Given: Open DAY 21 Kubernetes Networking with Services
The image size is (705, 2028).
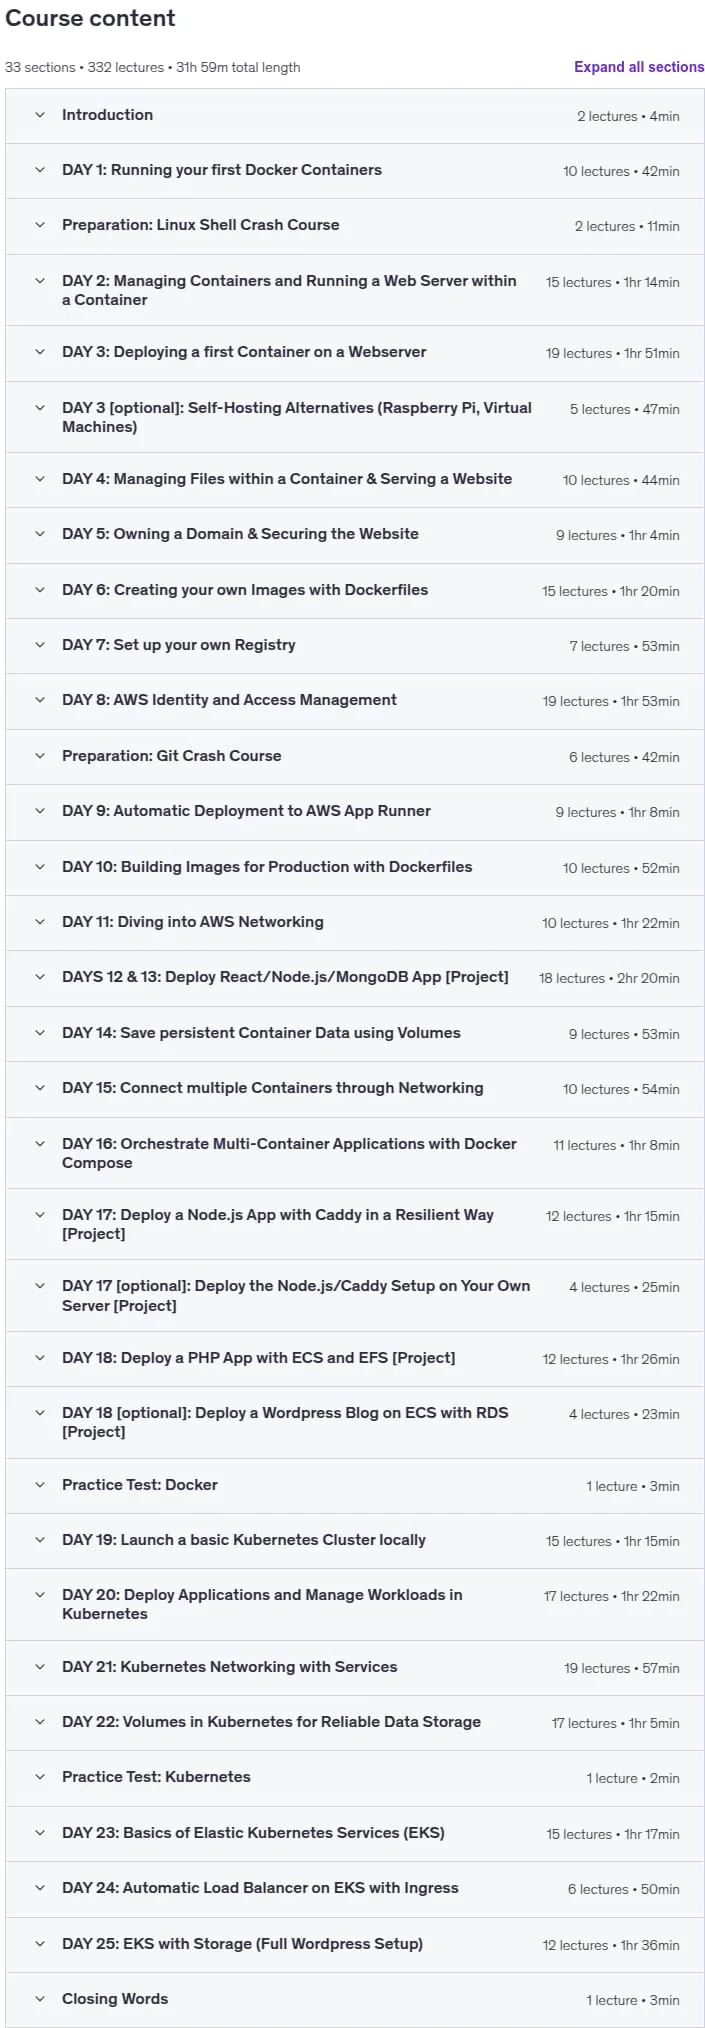Looking at the screenshot, I should click(229, 1667).
